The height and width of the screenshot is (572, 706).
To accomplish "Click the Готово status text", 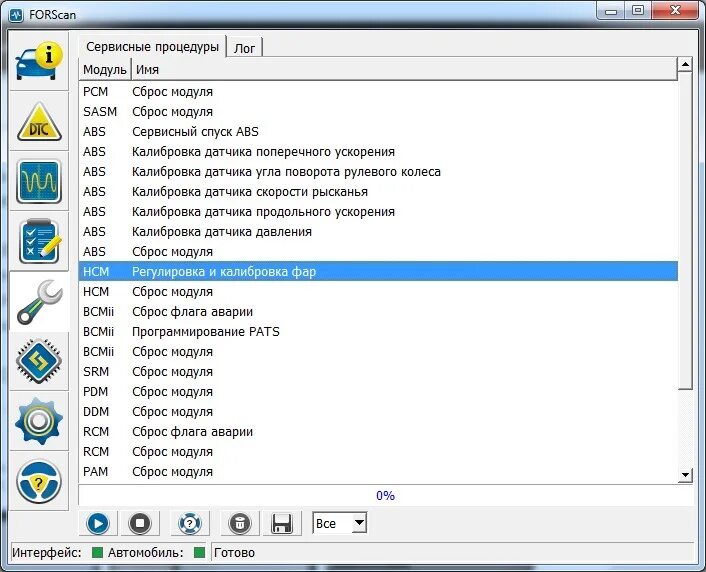I will pos(234,553).
